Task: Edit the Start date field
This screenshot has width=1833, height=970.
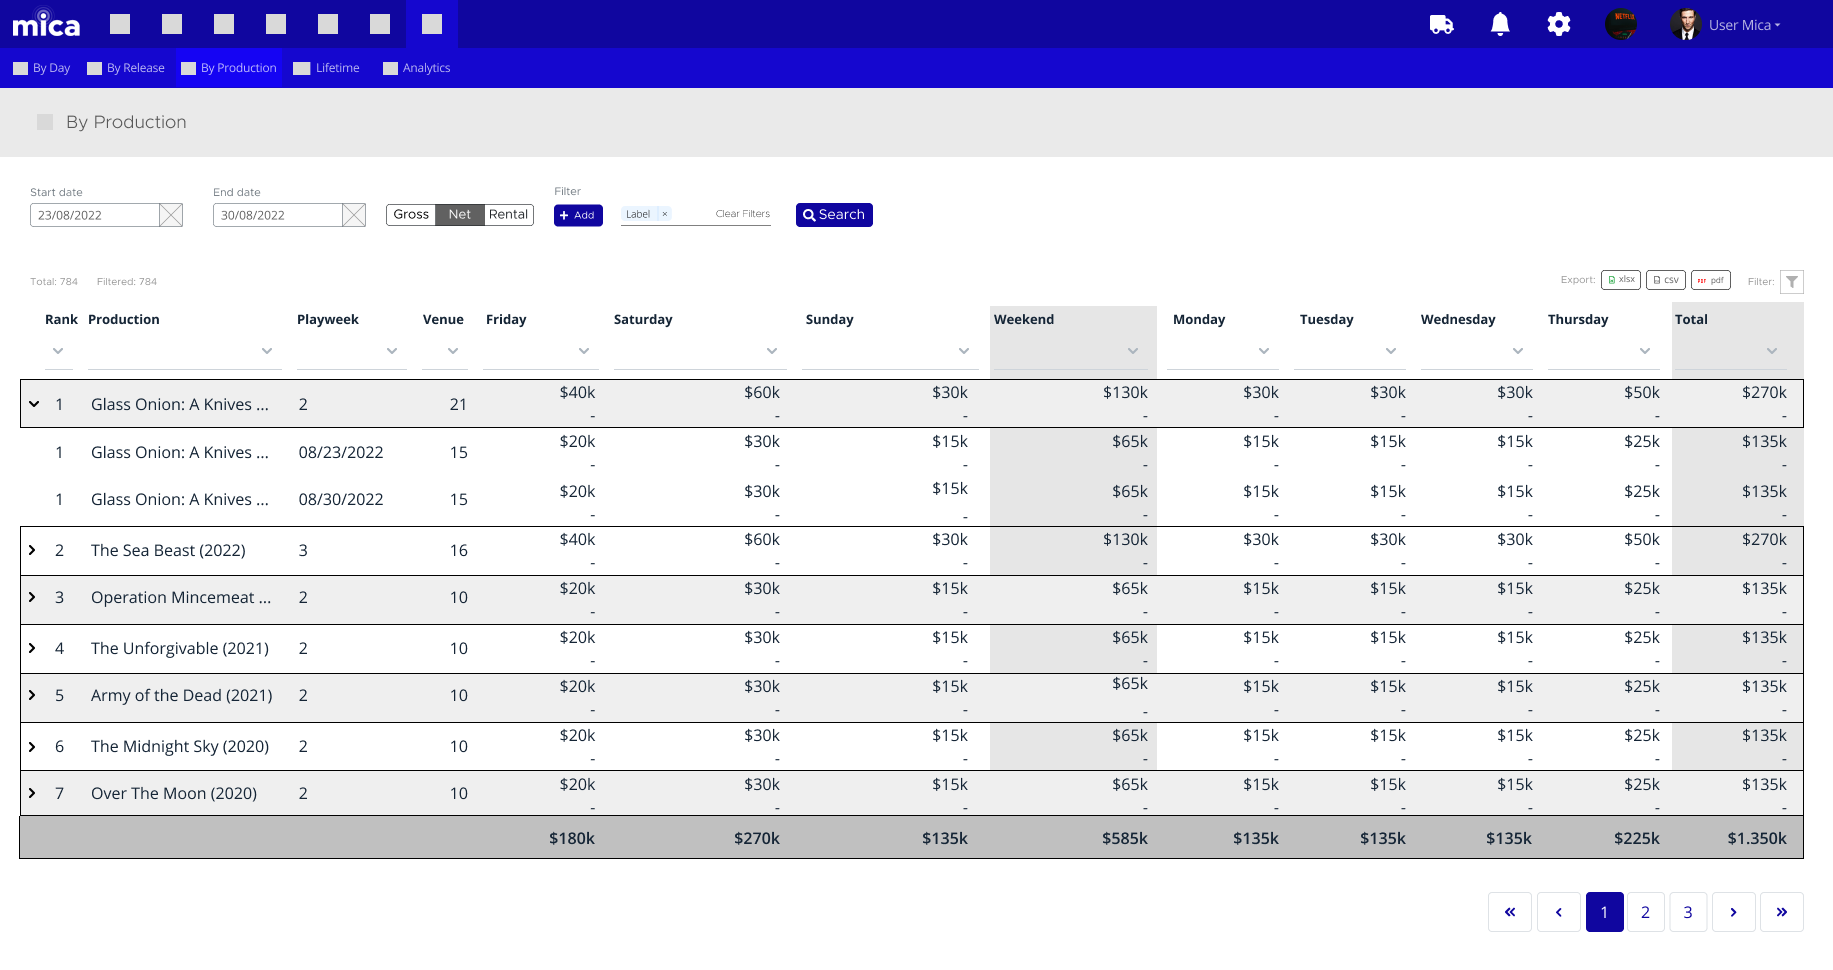Action: click(x=94, y=215)
